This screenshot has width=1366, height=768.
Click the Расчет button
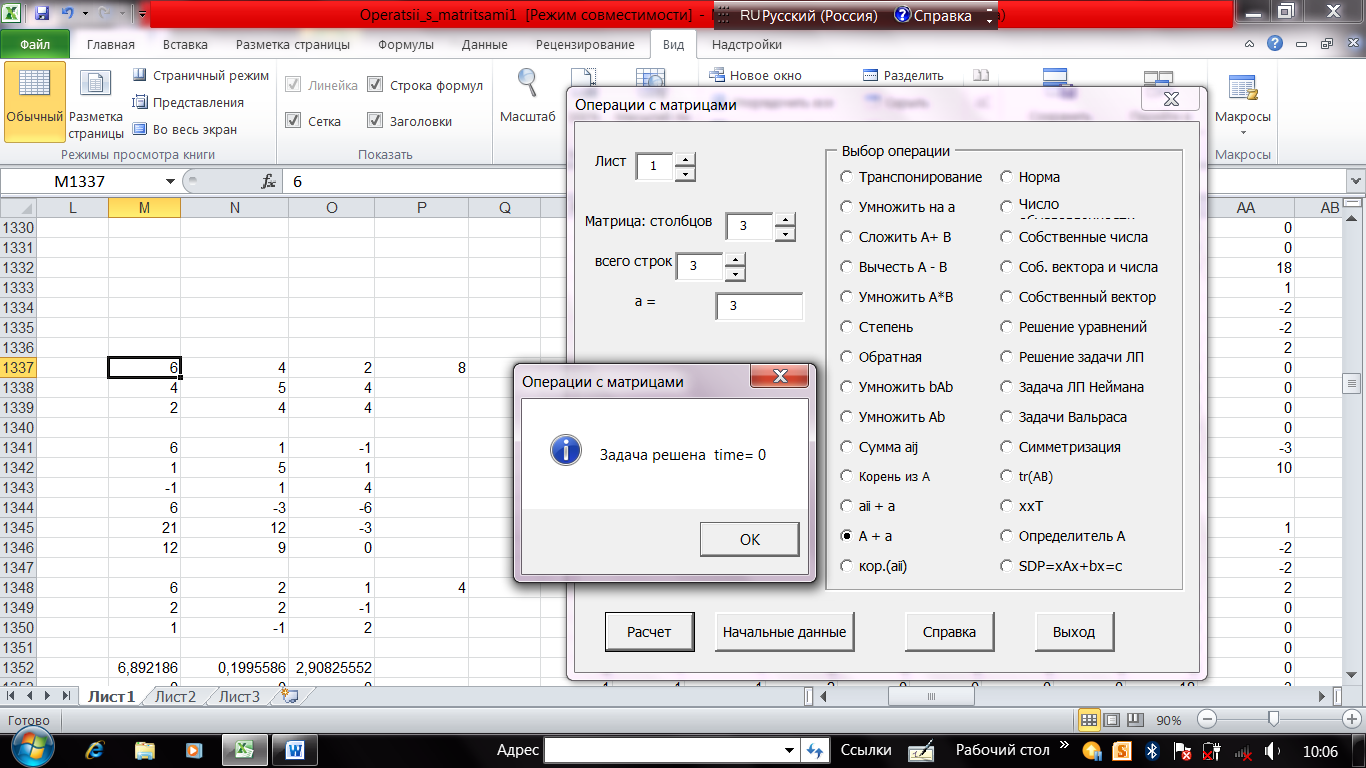pos(649,632)
